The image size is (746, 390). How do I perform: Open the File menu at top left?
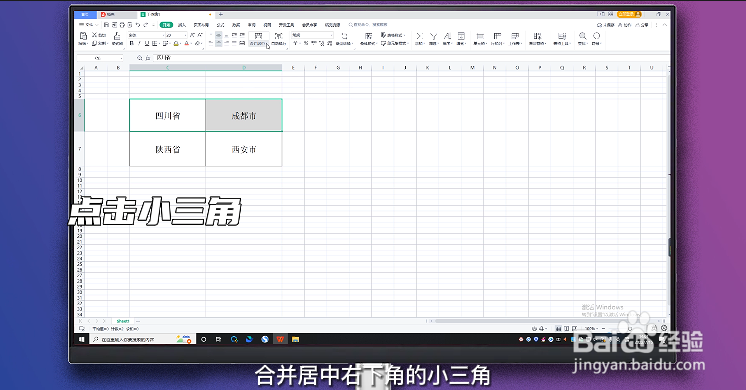88,25
